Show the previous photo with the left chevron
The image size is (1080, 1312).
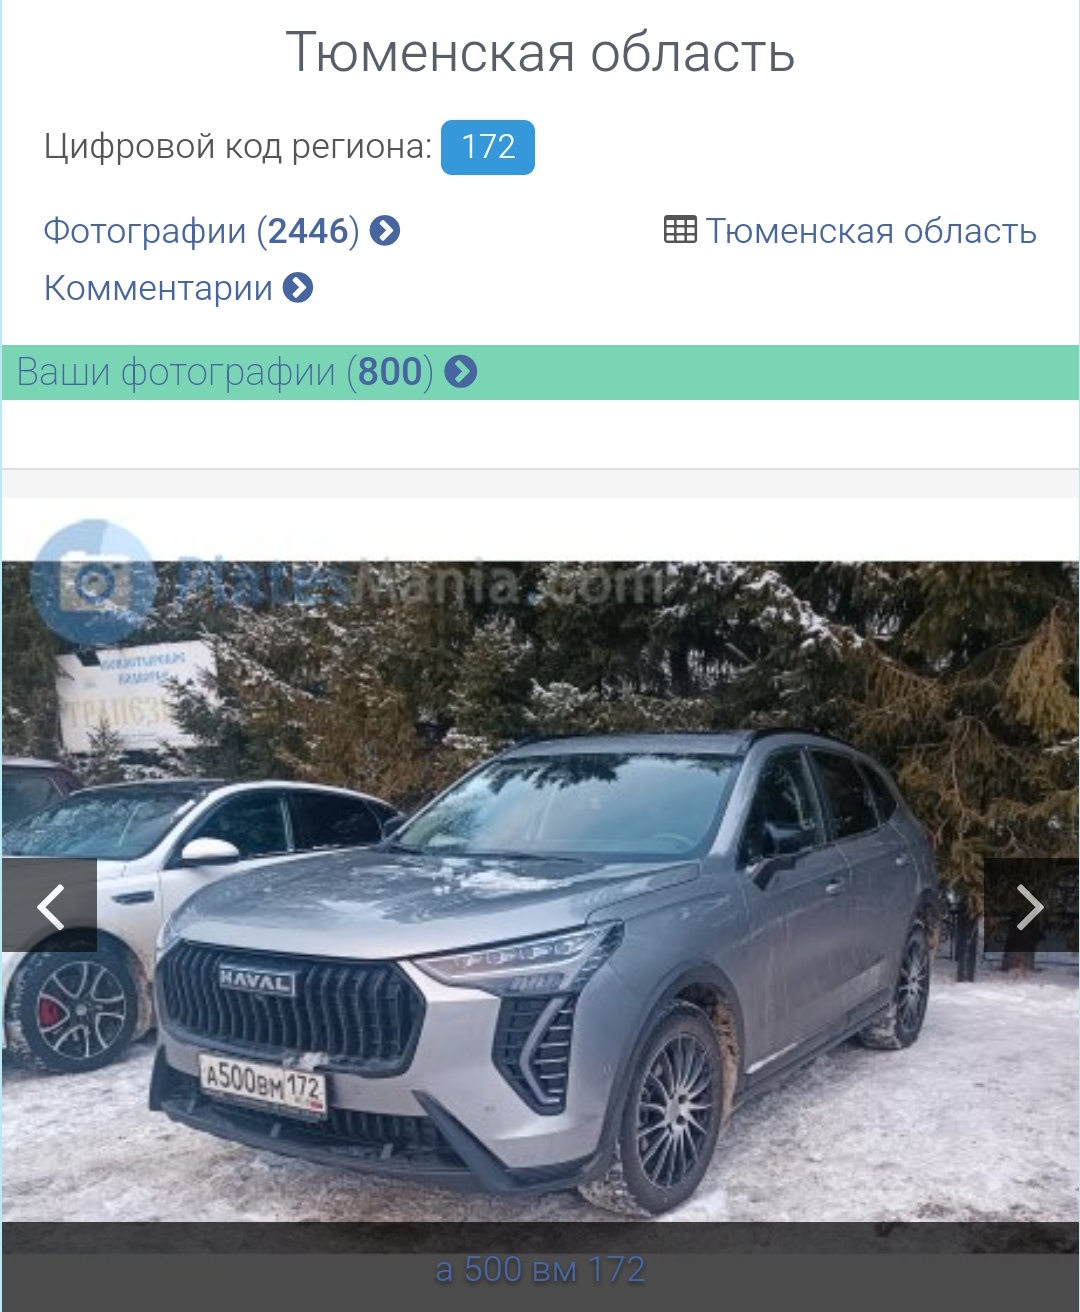[50, 906]
